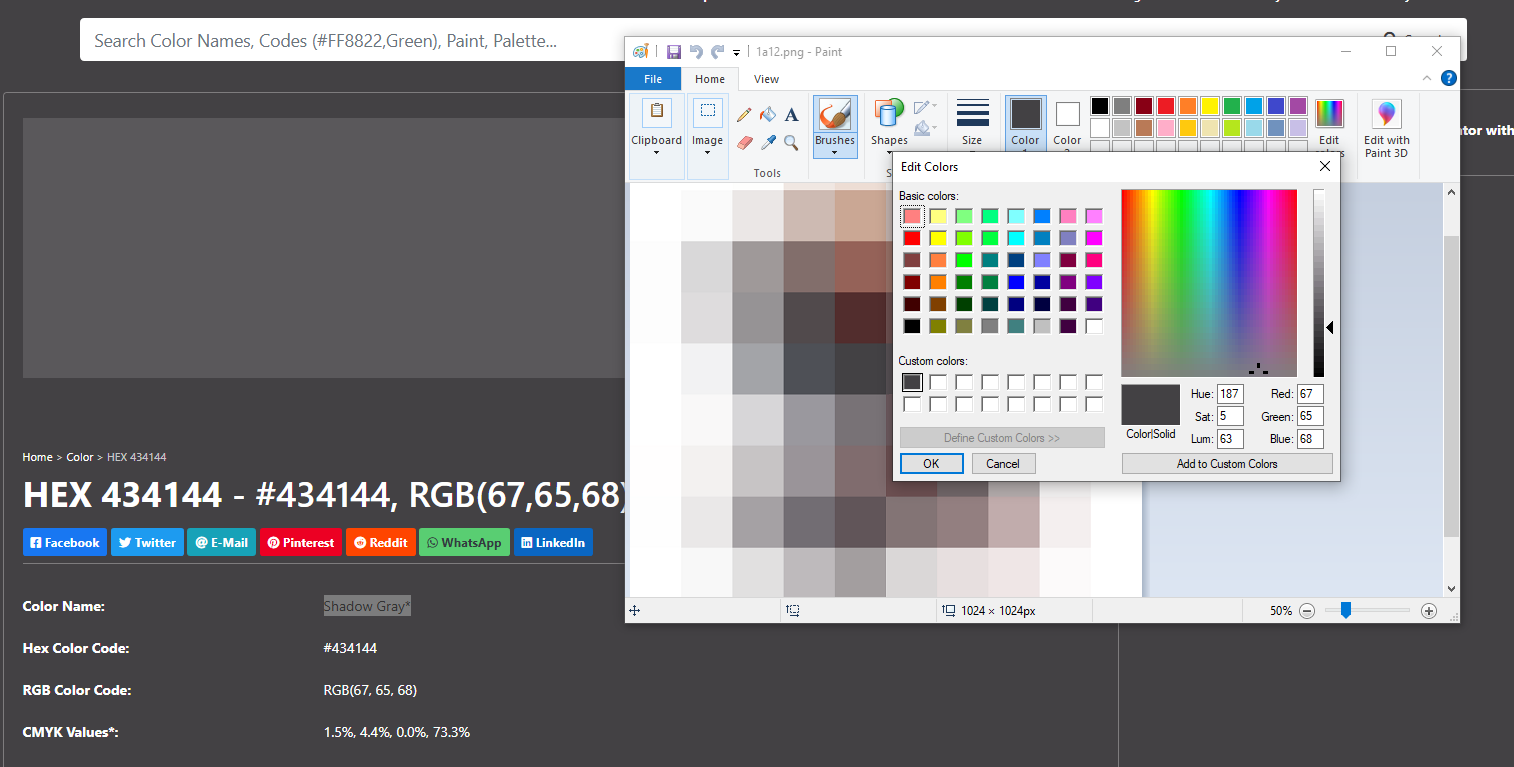Click the Shadow Gray color name text
This screenshot has width=1514, height=767.
click(367, 606)
